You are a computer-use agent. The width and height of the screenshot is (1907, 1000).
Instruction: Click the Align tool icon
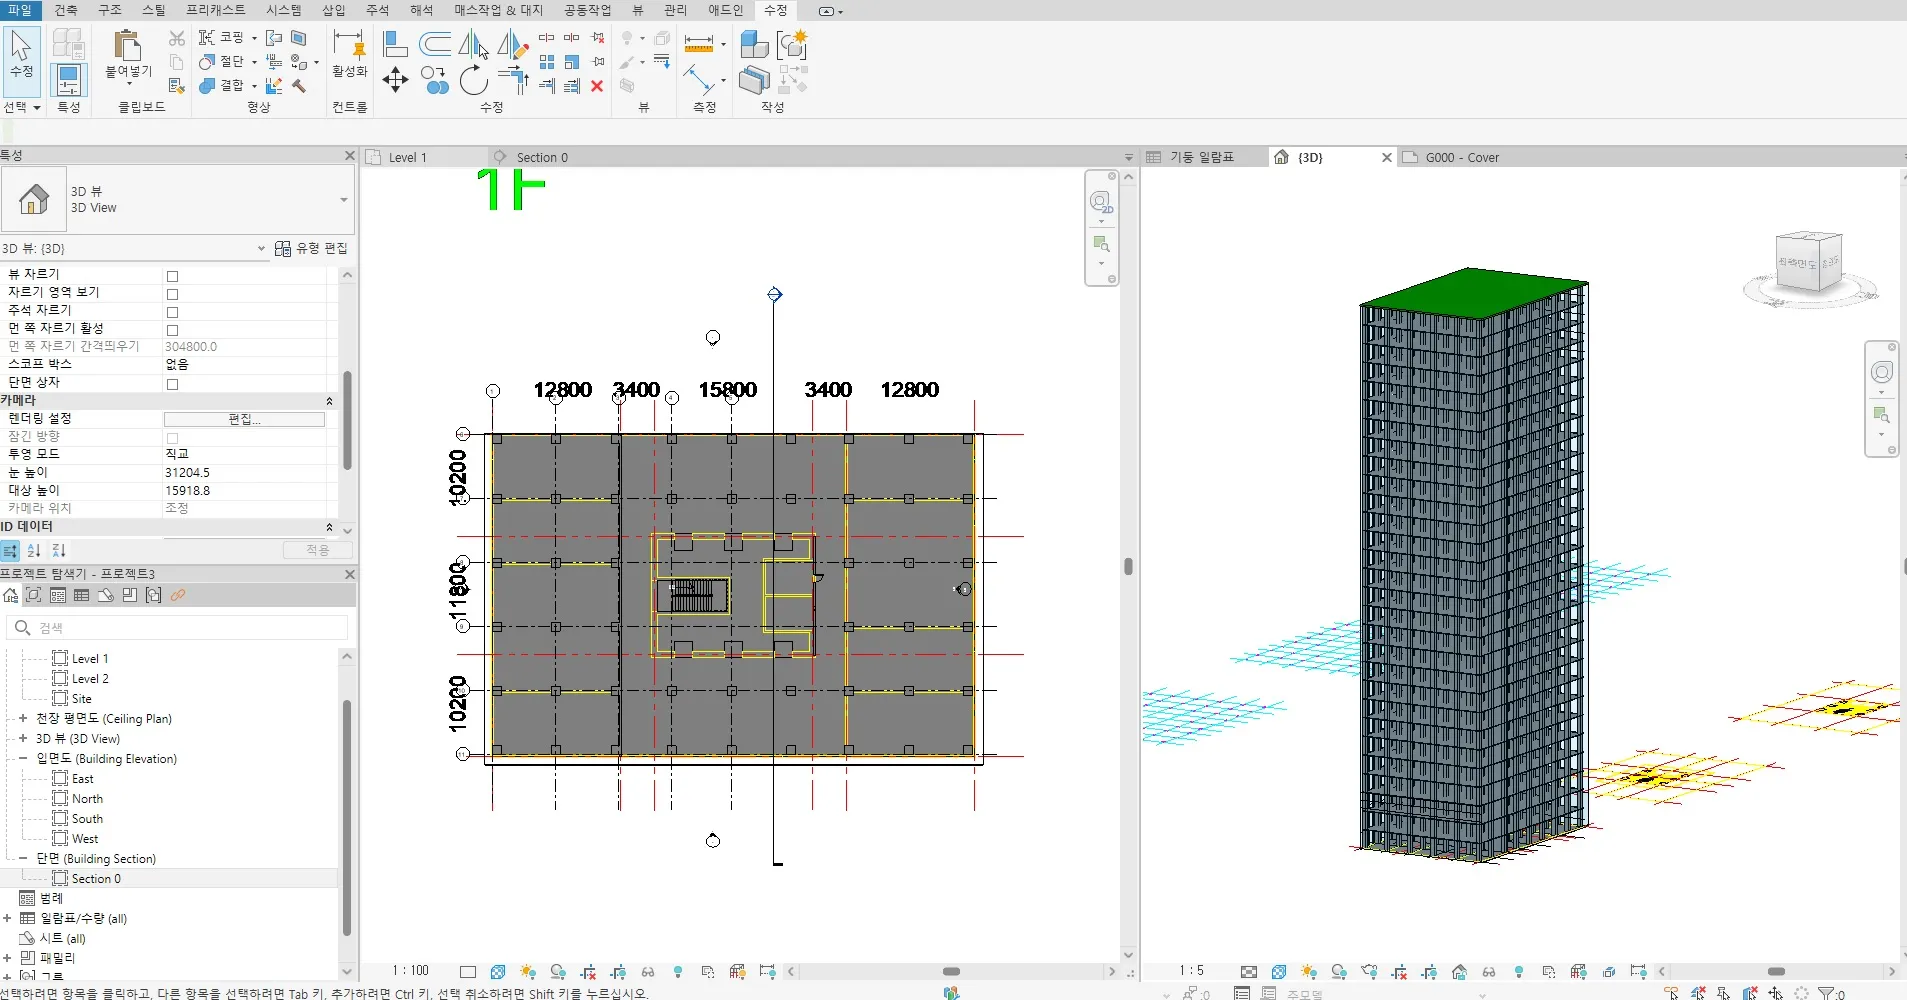tap(395, 44)
